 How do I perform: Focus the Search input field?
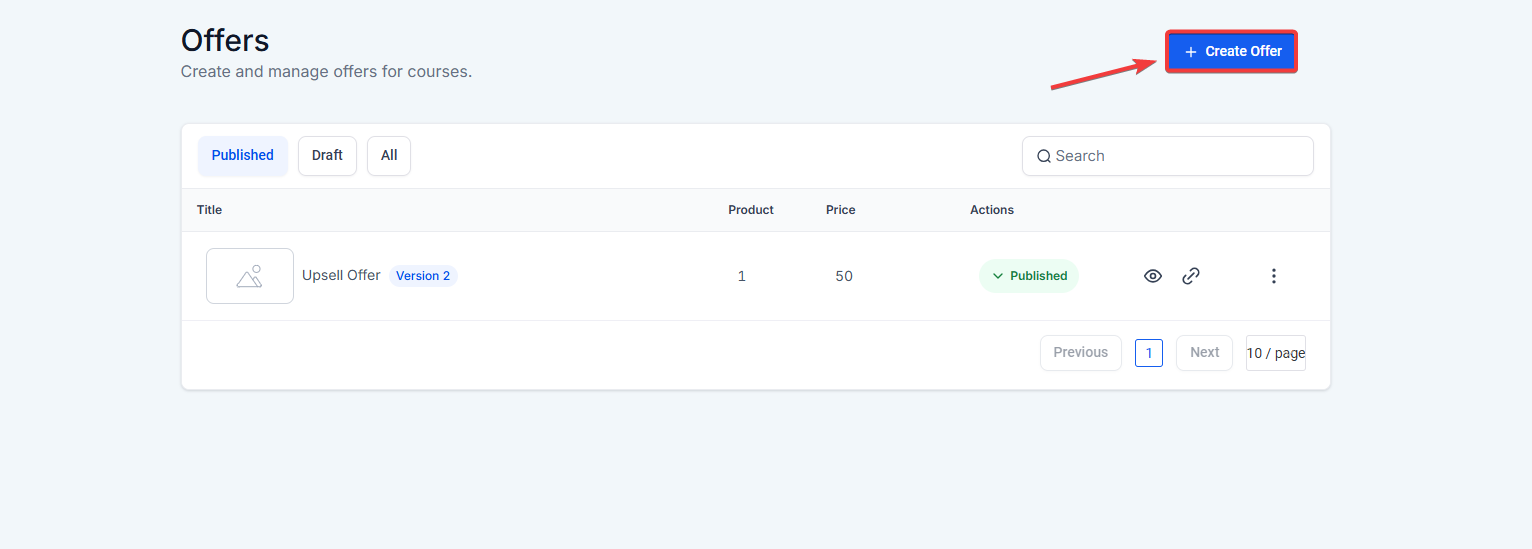1168,156
